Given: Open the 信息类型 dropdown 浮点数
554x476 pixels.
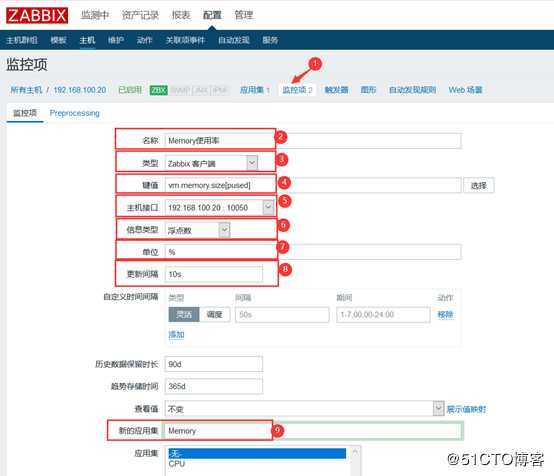Looking at the screenshot, I should click(x=198, y=230).
